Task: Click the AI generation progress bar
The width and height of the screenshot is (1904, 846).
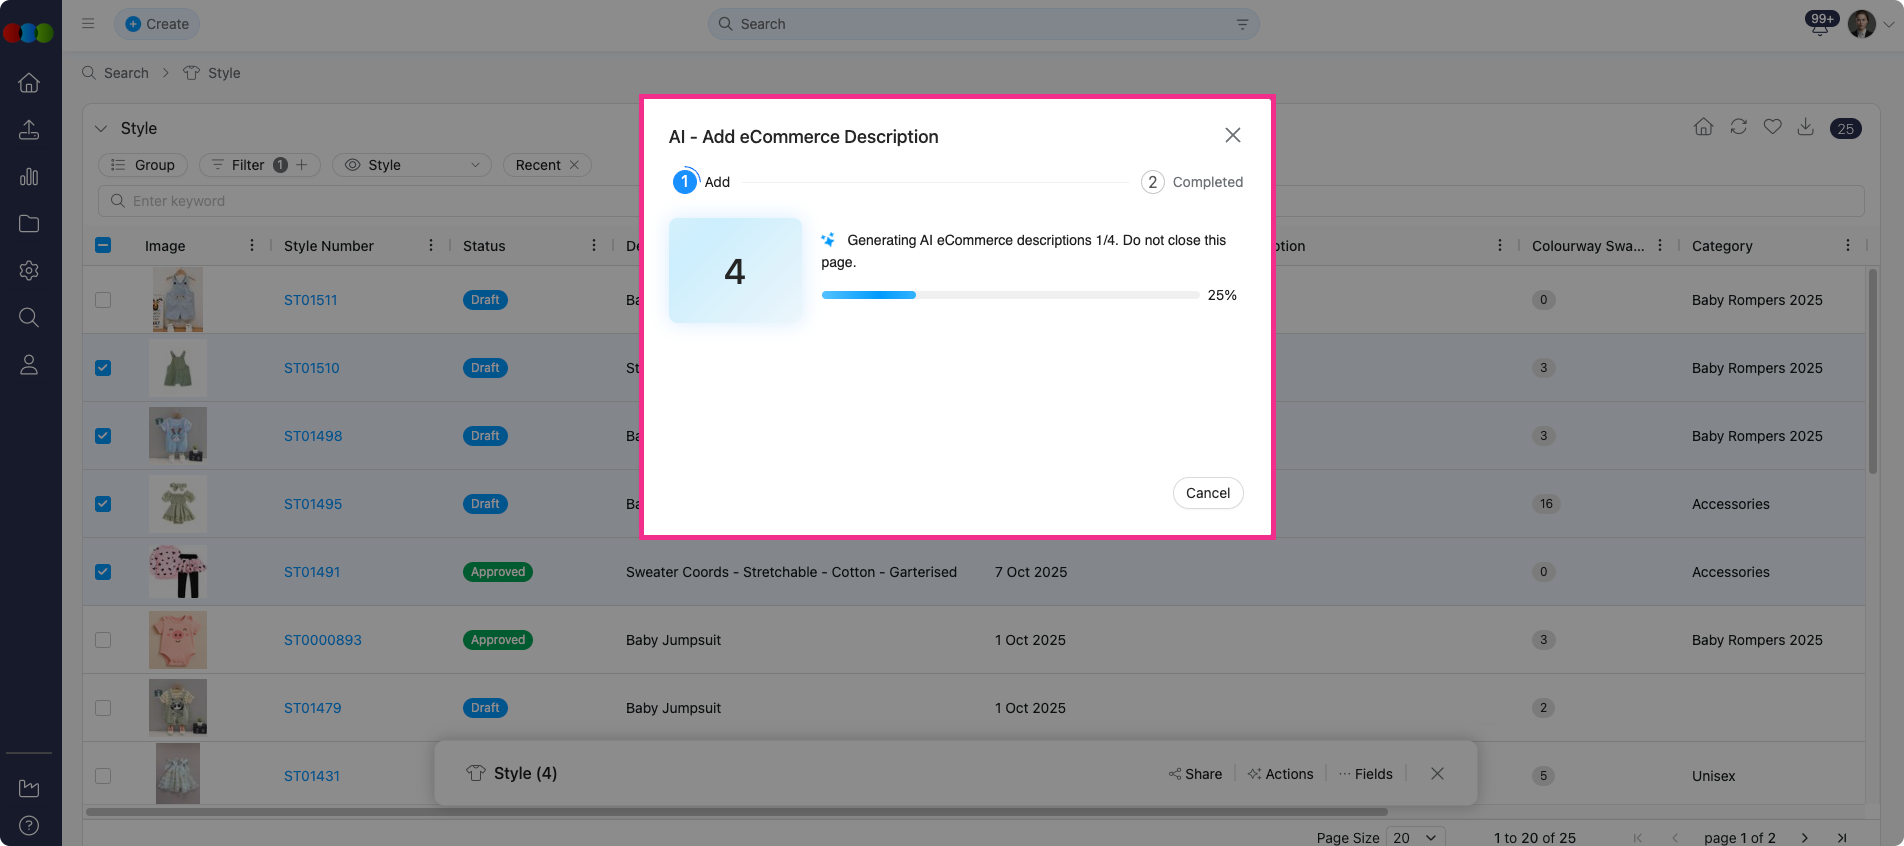Action: point(1010,295)
